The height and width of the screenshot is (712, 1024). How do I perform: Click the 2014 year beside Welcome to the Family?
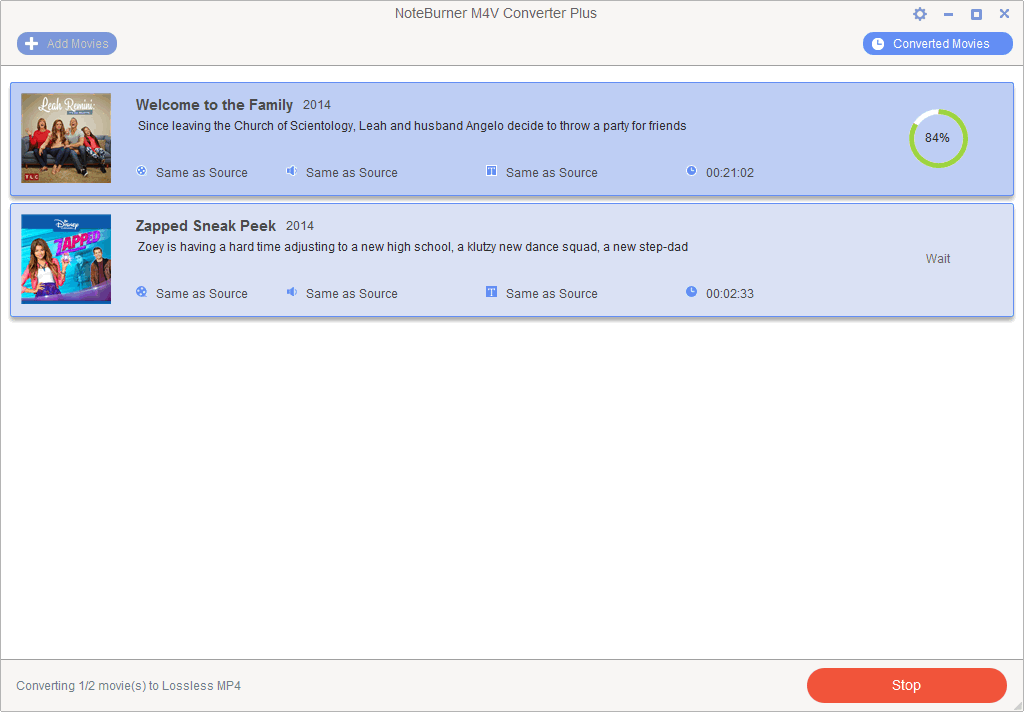click(317, 105)
